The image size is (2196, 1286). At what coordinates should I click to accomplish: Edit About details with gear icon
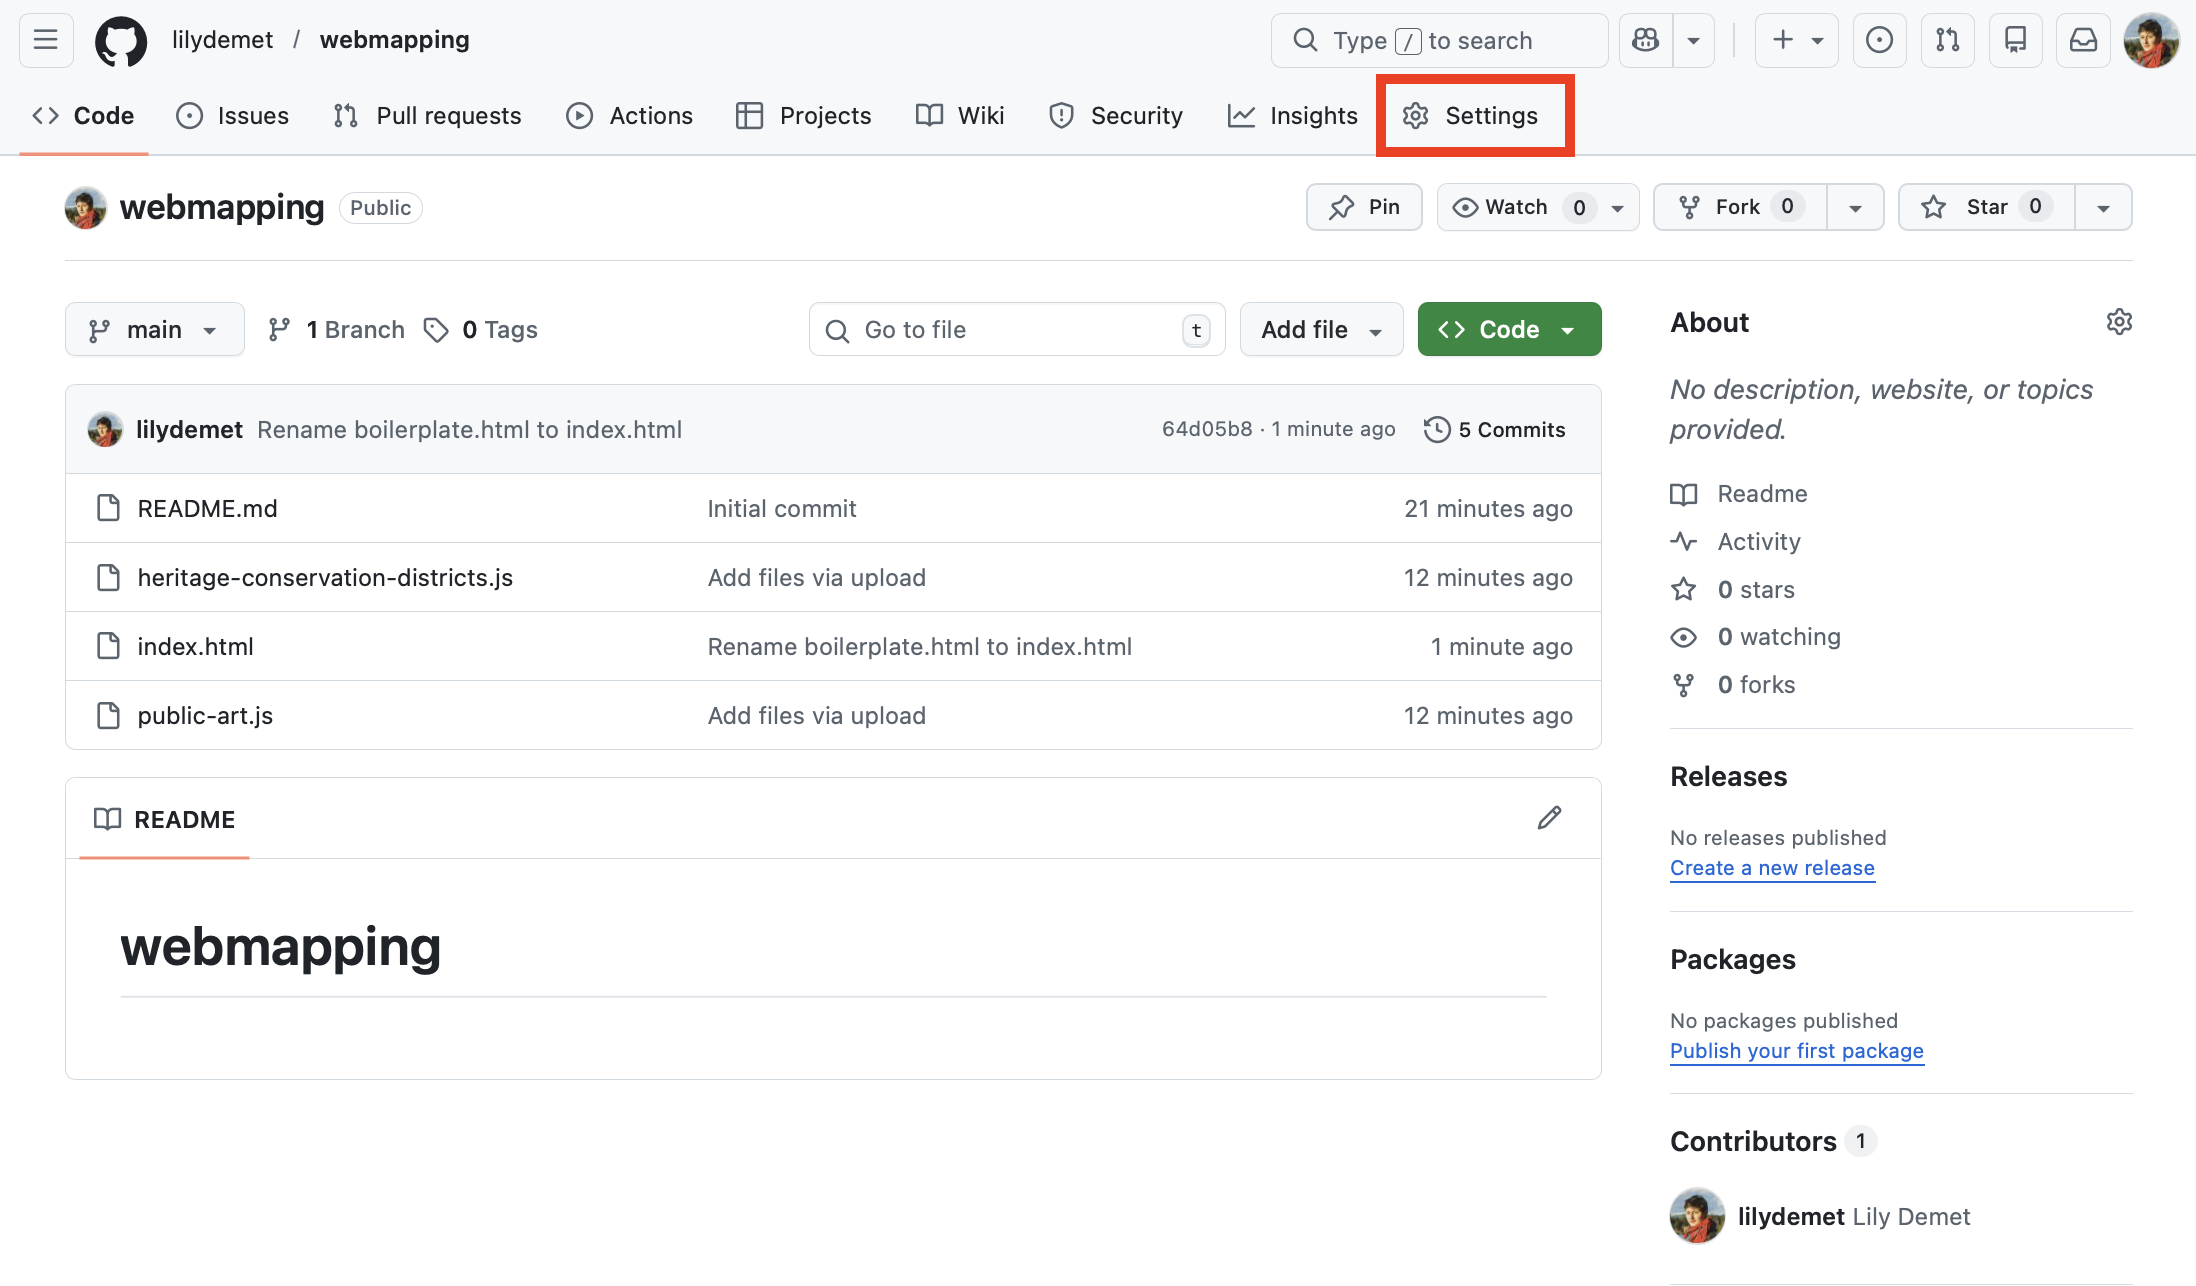pyautogui.click(x=2119, y=322)
